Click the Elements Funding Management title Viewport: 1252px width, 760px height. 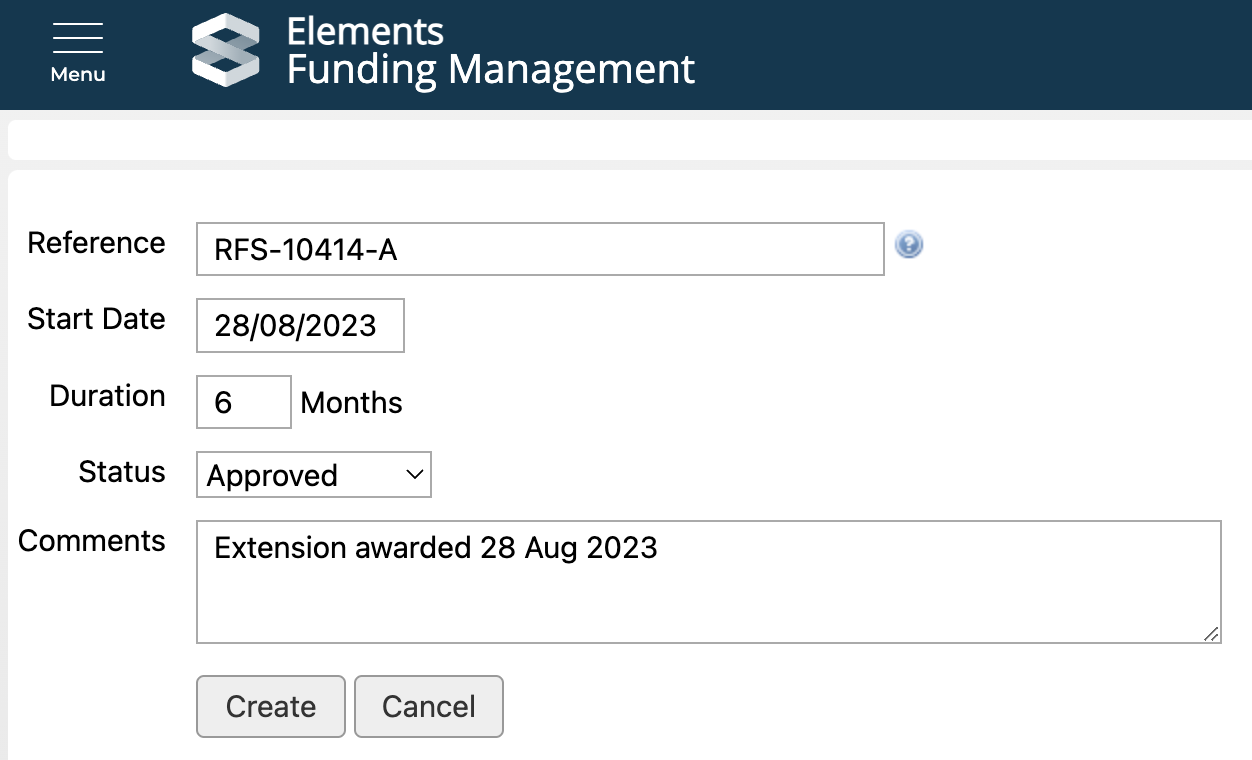[x=490, y=51]
